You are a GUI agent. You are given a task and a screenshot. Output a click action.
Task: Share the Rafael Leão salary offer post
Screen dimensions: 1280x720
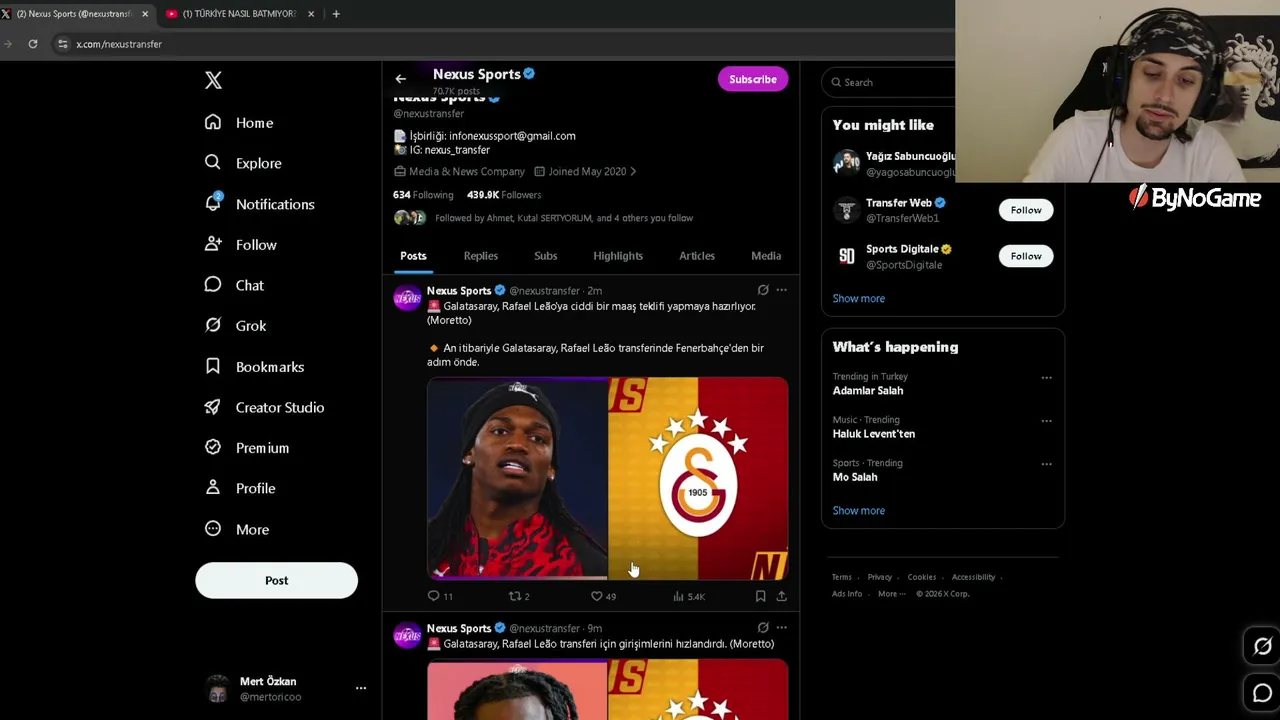pyautogui.click(x=781, y=596)
